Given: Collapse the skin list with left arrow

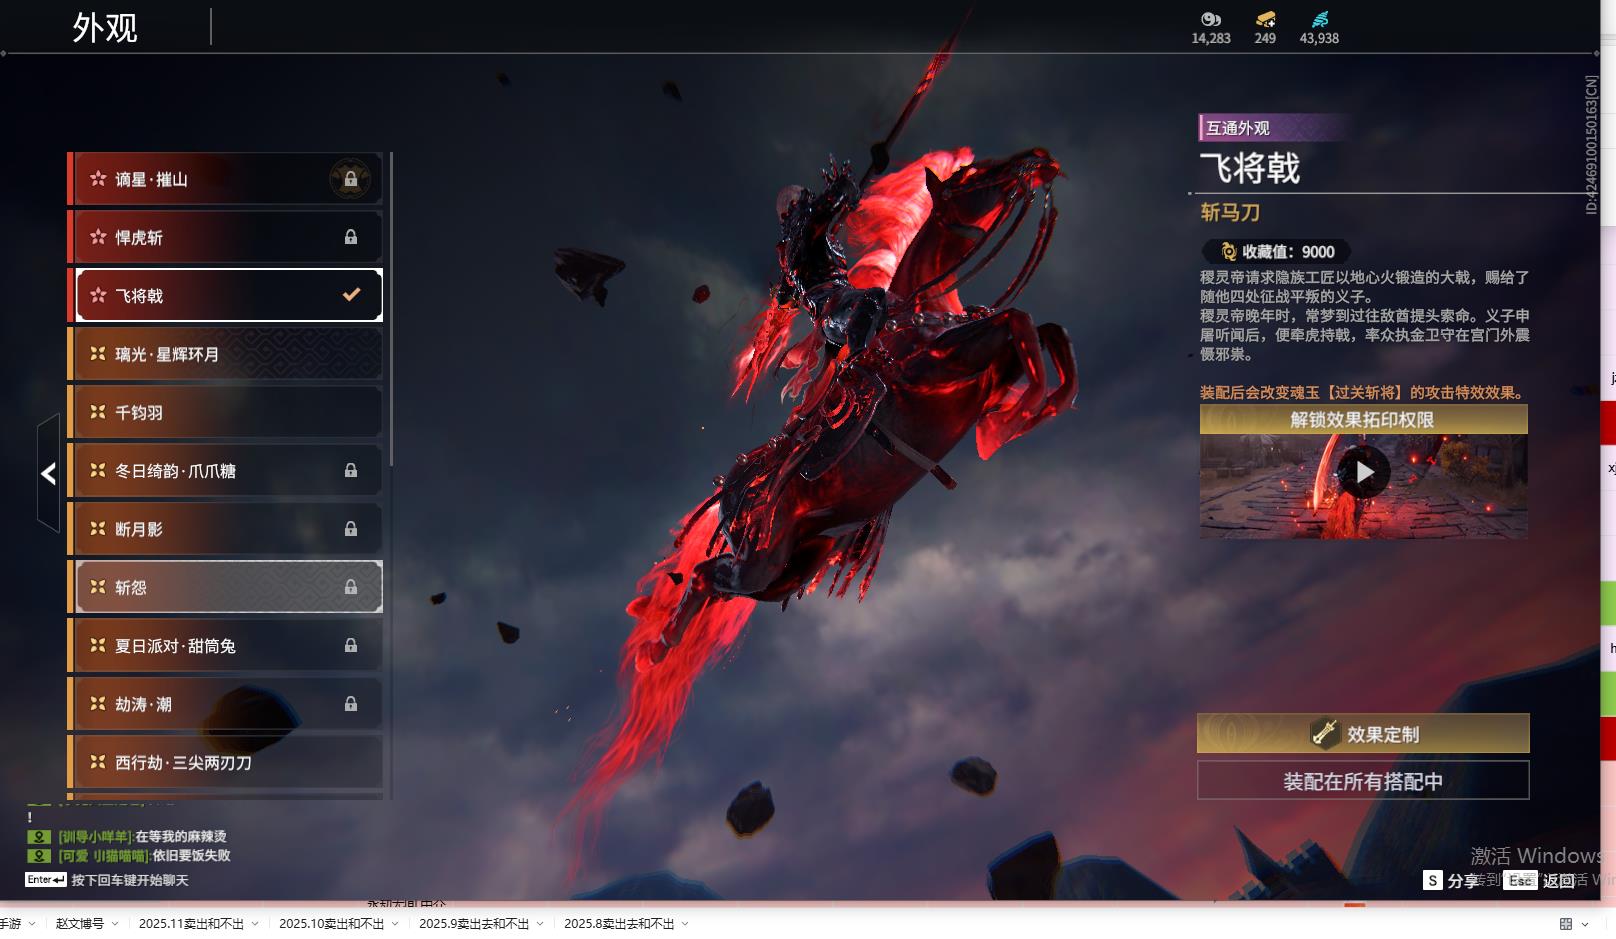Looking at the screenshot, I should pyautogui.click(x=48, y=473).
